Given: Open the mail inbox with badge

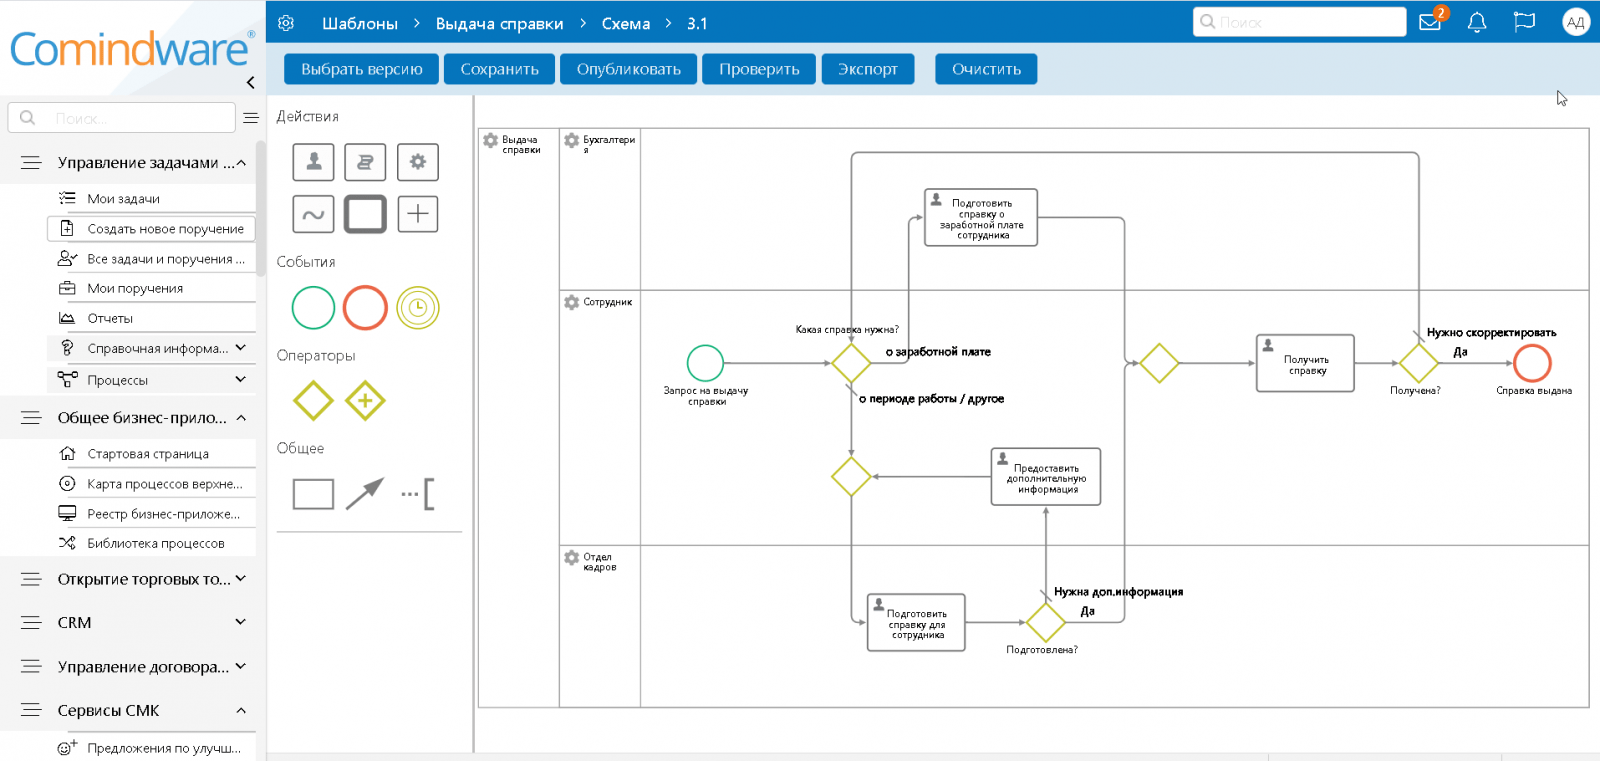Looking at the screenshot, I should (1430, 22).
